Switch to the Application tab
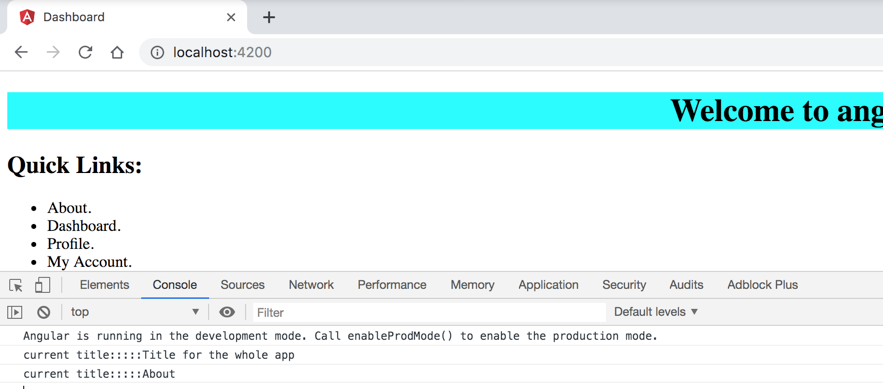Image resolution: width=883 pixels, height=389 pixels. coord(548,285)
